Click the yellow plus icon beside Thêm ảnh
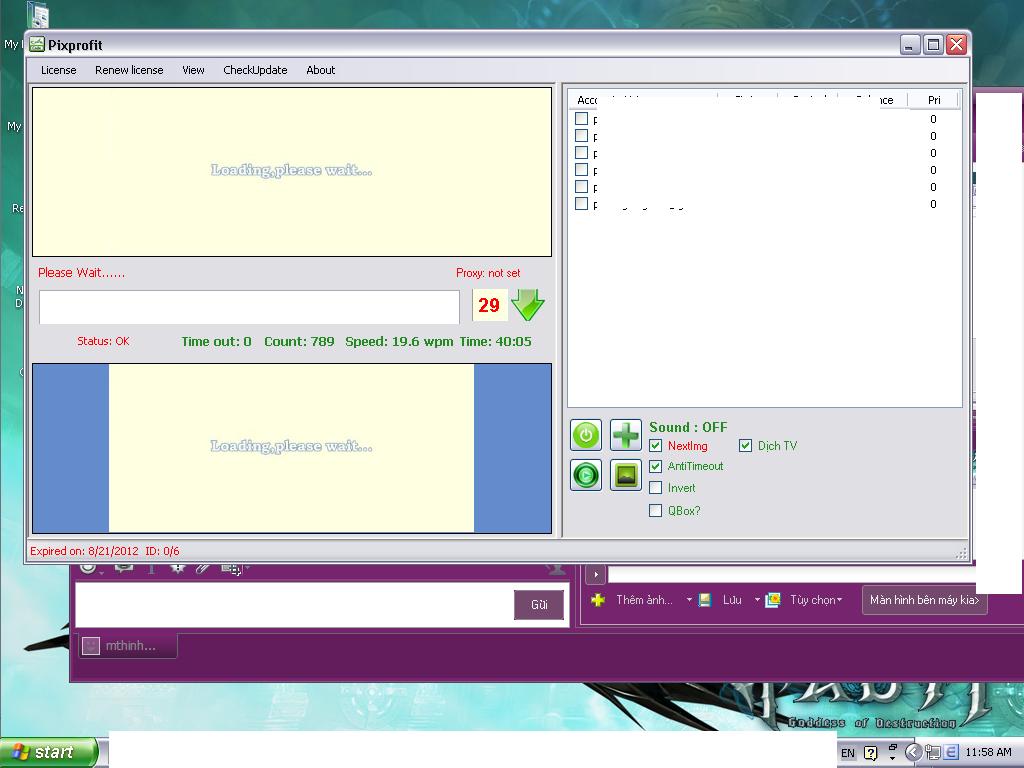1024x768 pixels. pos(598,600)
